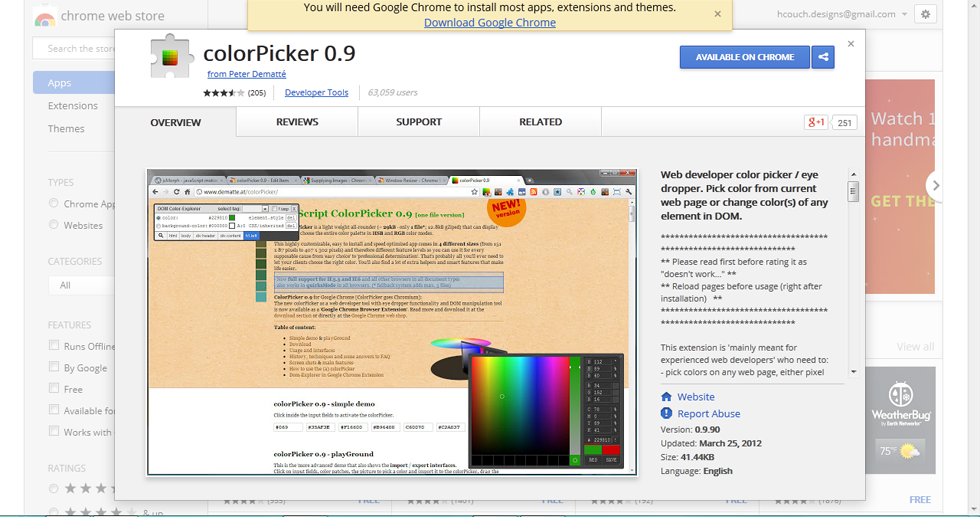Select the Chrome Apps radio button

pyautogui.click(x=54, y=203)
